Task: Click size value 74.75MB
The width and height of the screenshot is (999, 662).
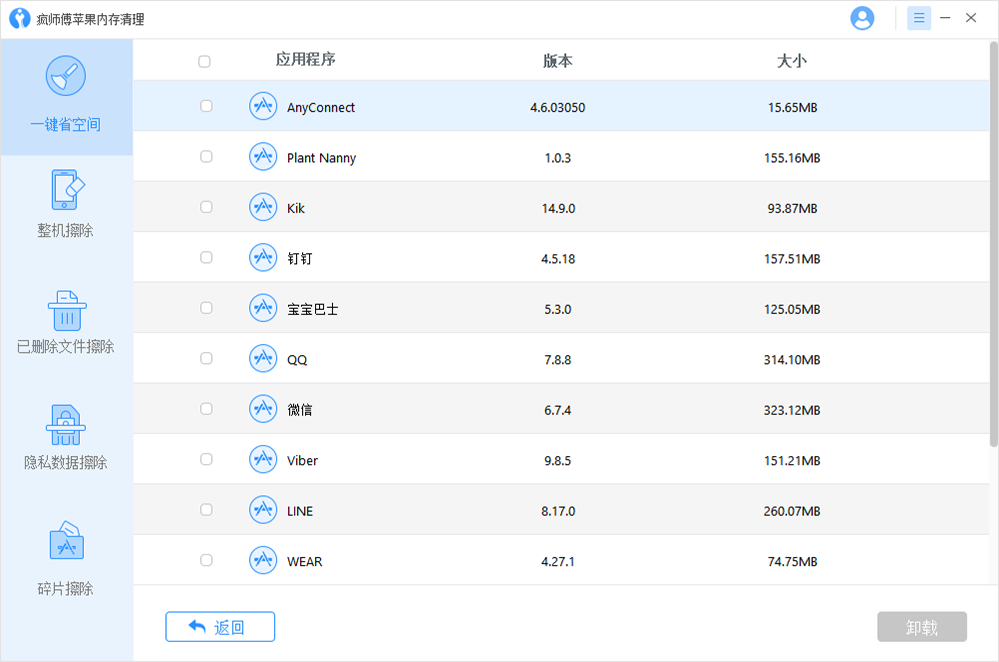Action: [793, 561]
